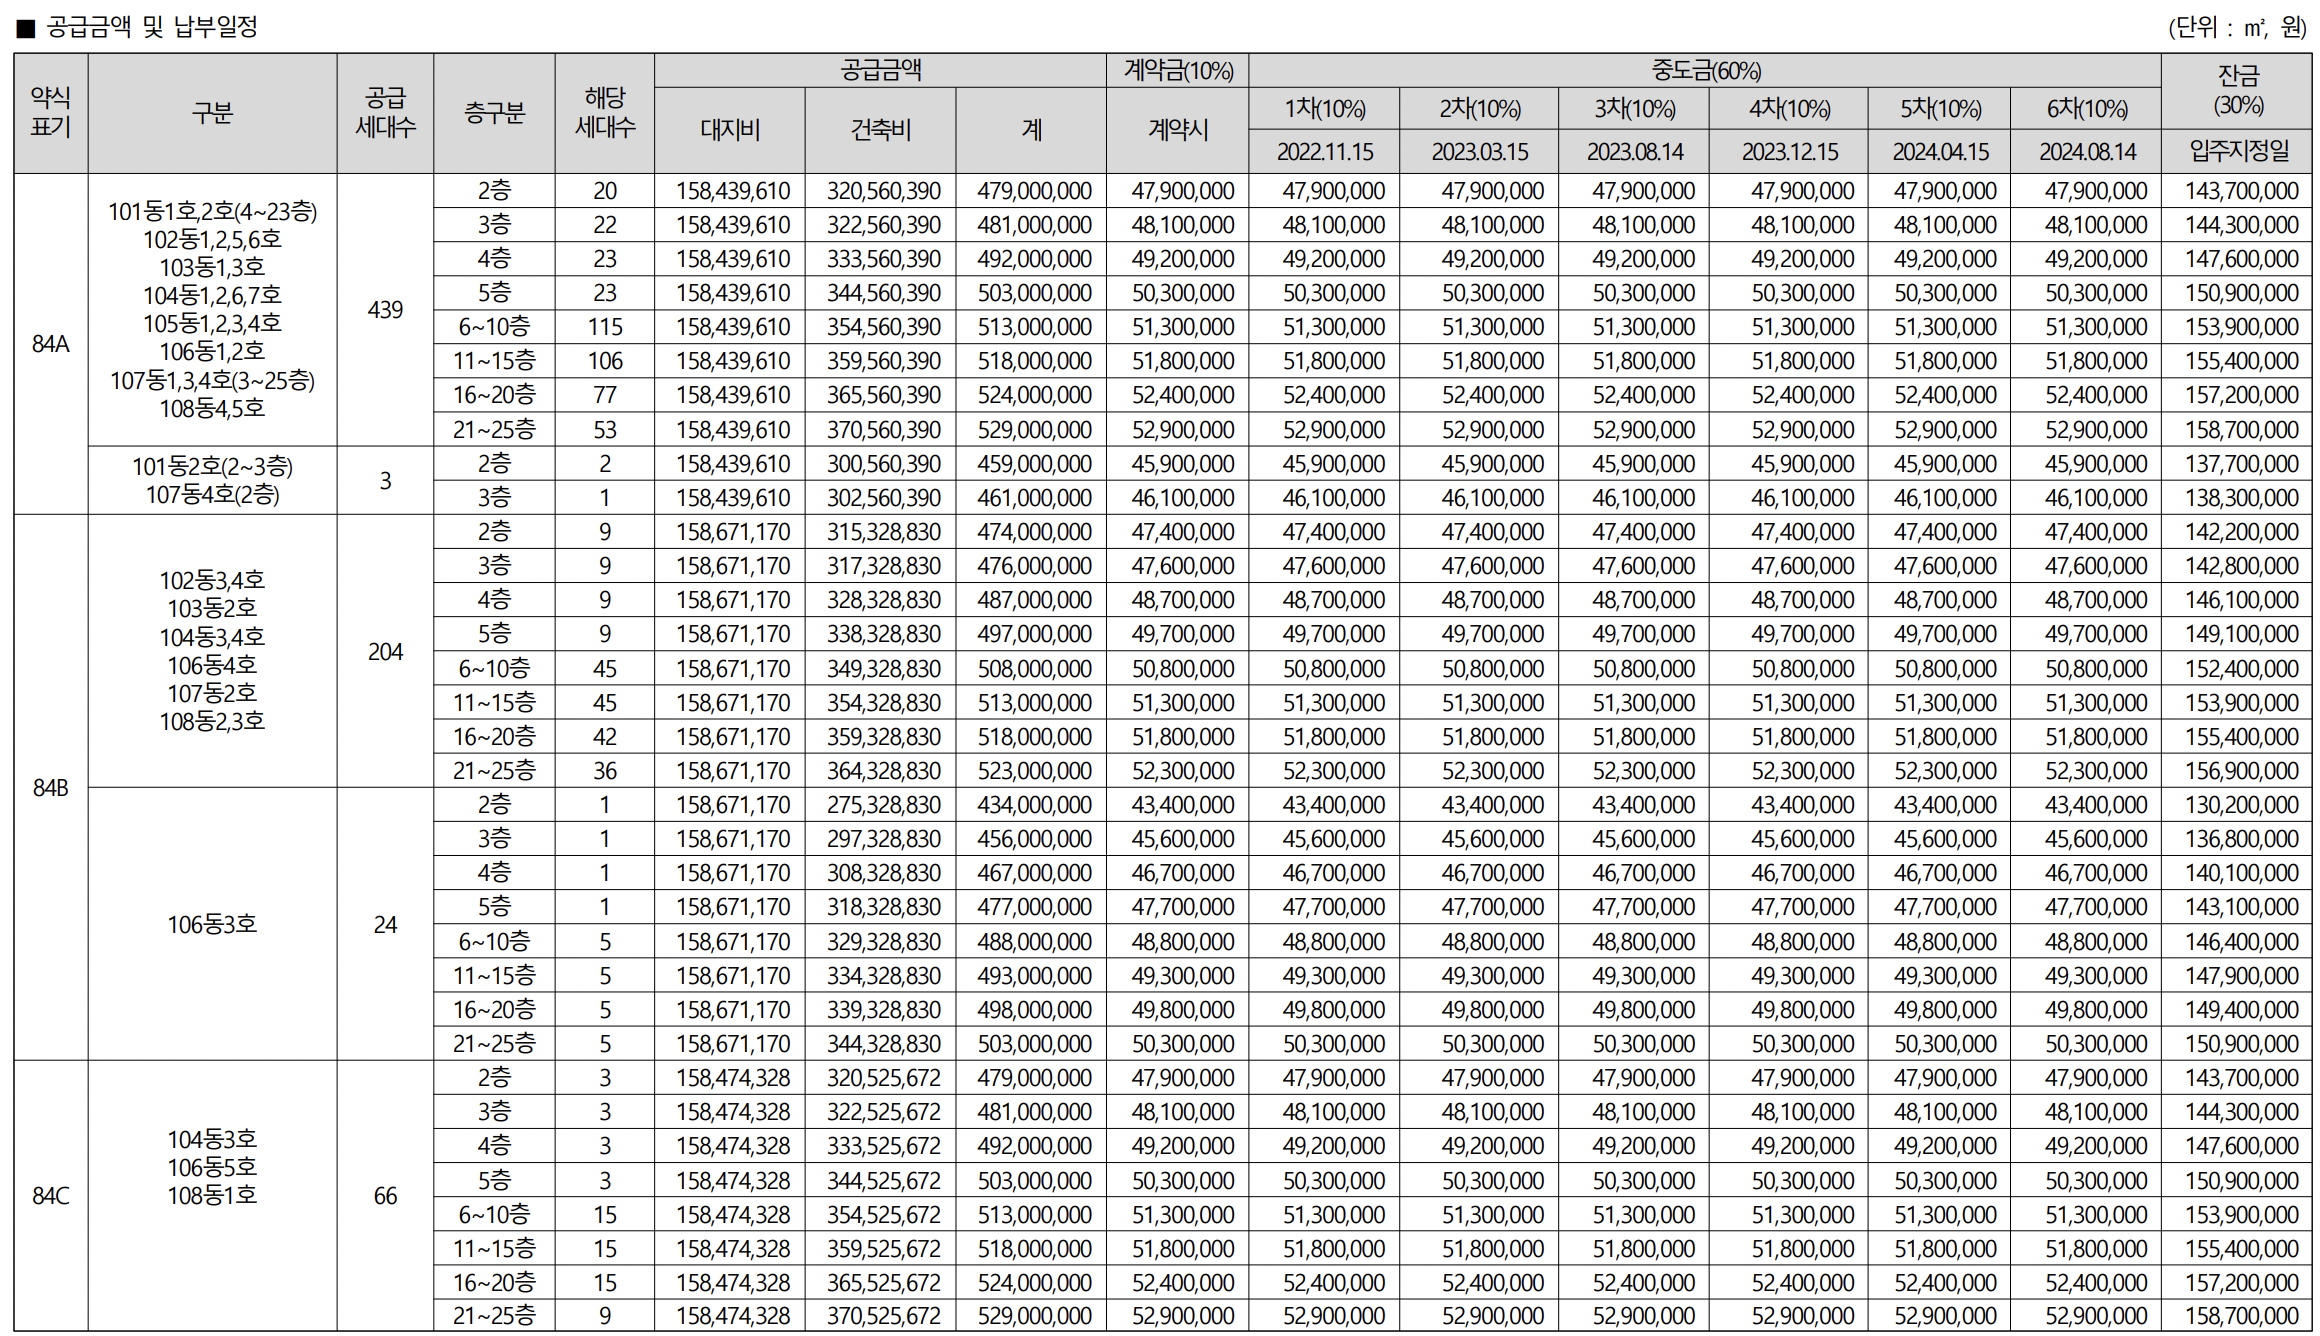Click construction cost '370,525,672'
2320x1336 pixels.
pos(883,1317)
